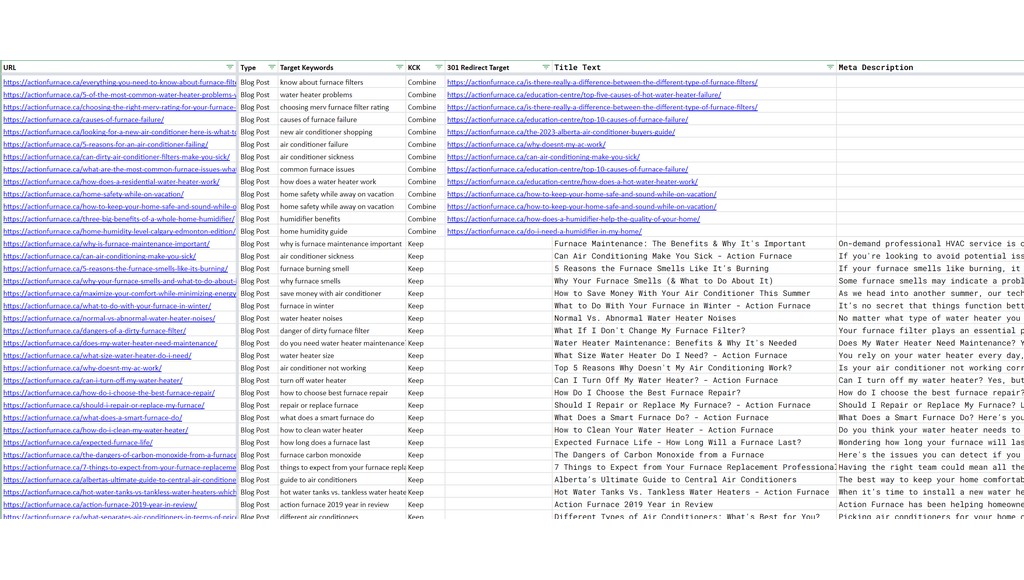This screenshot has height=580, width=1024.
Task: Follow redirect link how-does-a-humidifier-help-the-quality-of-your-home
Action: point(573,219)
